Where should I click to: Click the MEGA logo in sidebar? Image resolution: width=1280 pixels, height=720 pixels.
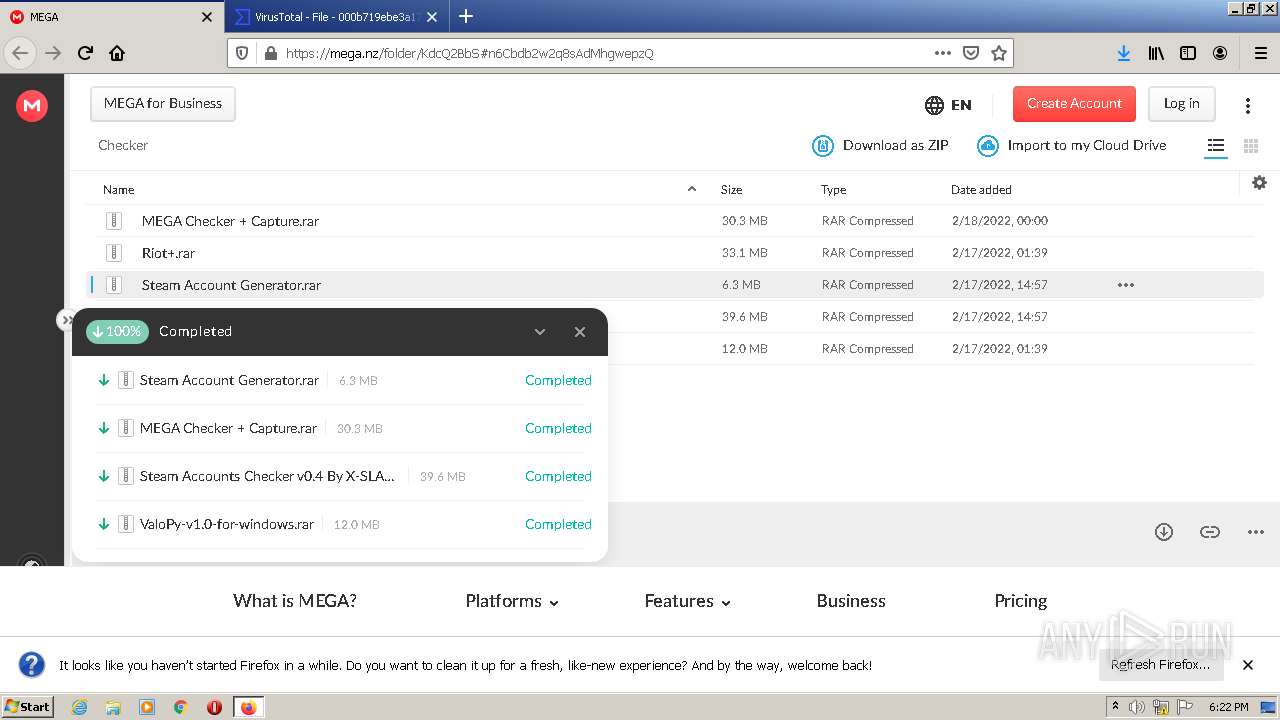pos(32,104)
